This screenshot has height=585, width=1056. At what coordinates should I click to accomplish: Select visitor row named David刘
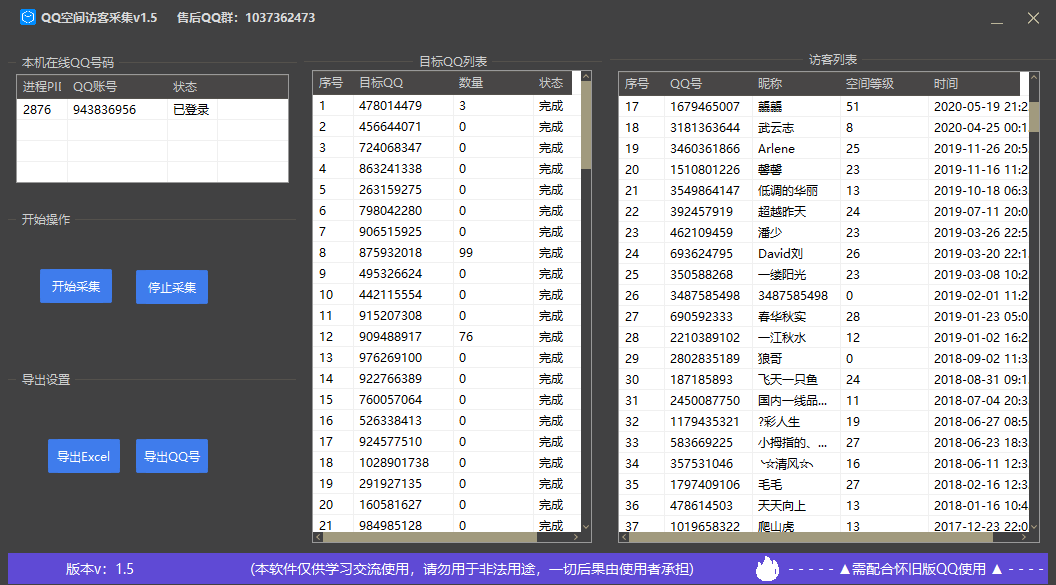[x=779, y=254]
